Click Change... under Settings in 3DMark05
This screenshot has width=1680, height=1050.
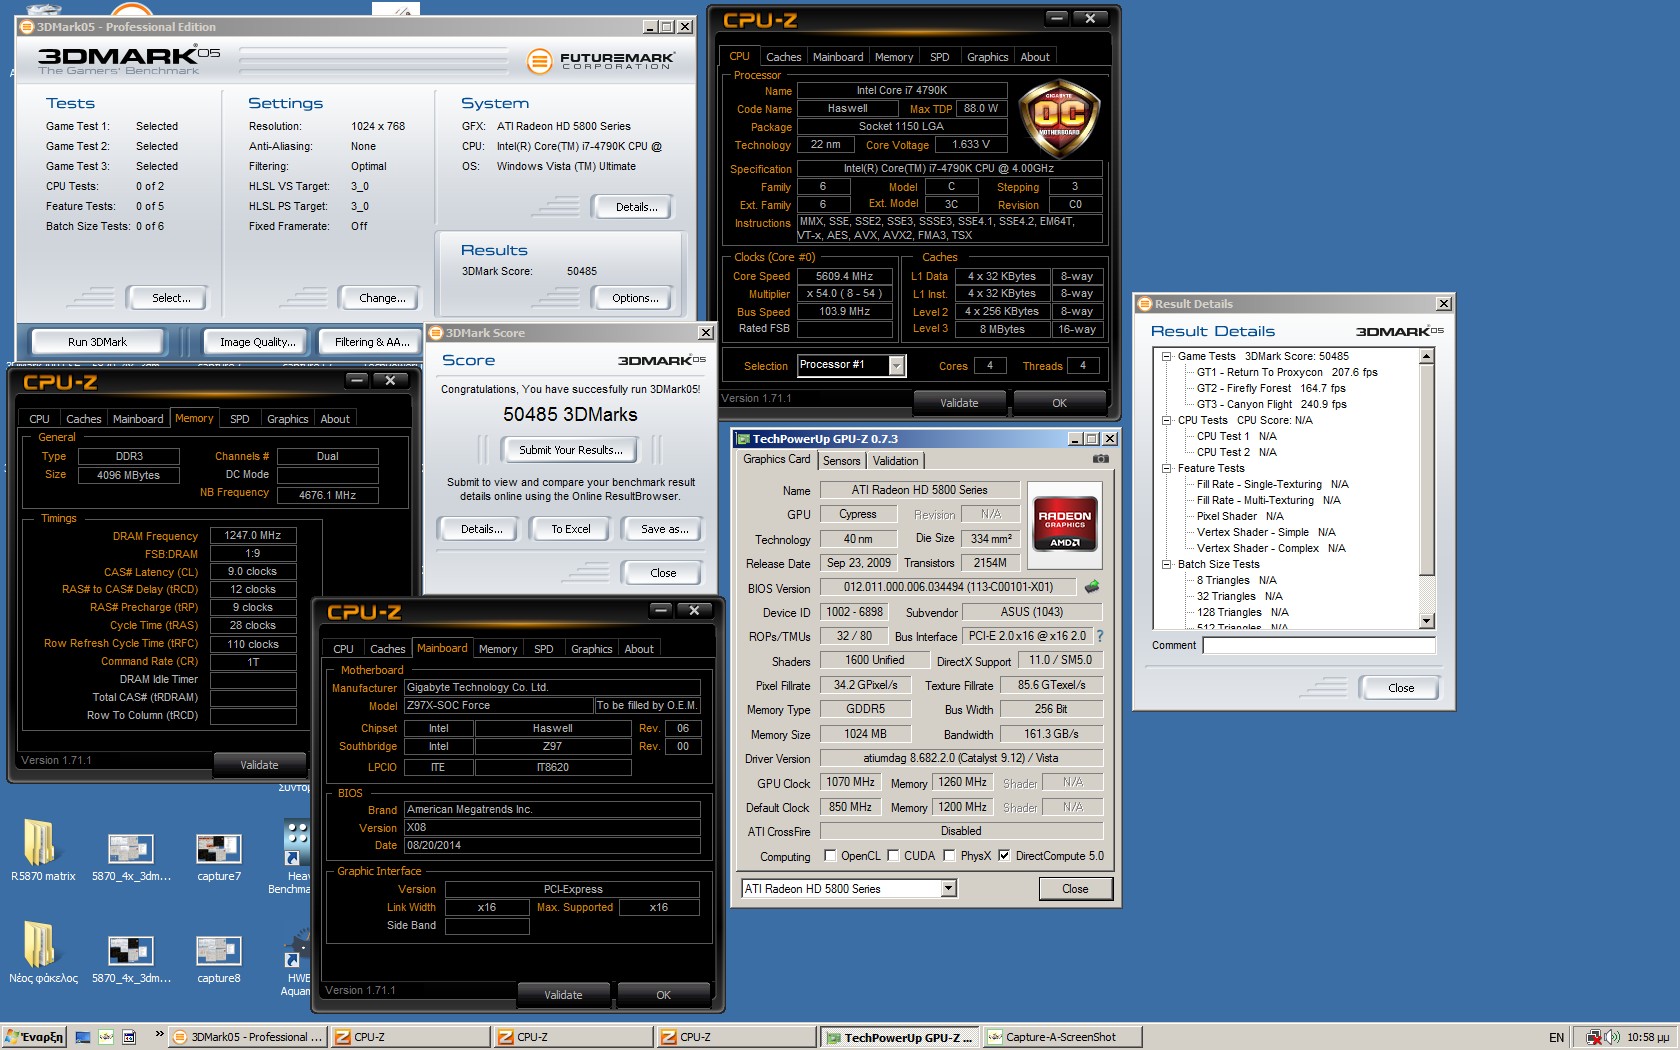382,298
